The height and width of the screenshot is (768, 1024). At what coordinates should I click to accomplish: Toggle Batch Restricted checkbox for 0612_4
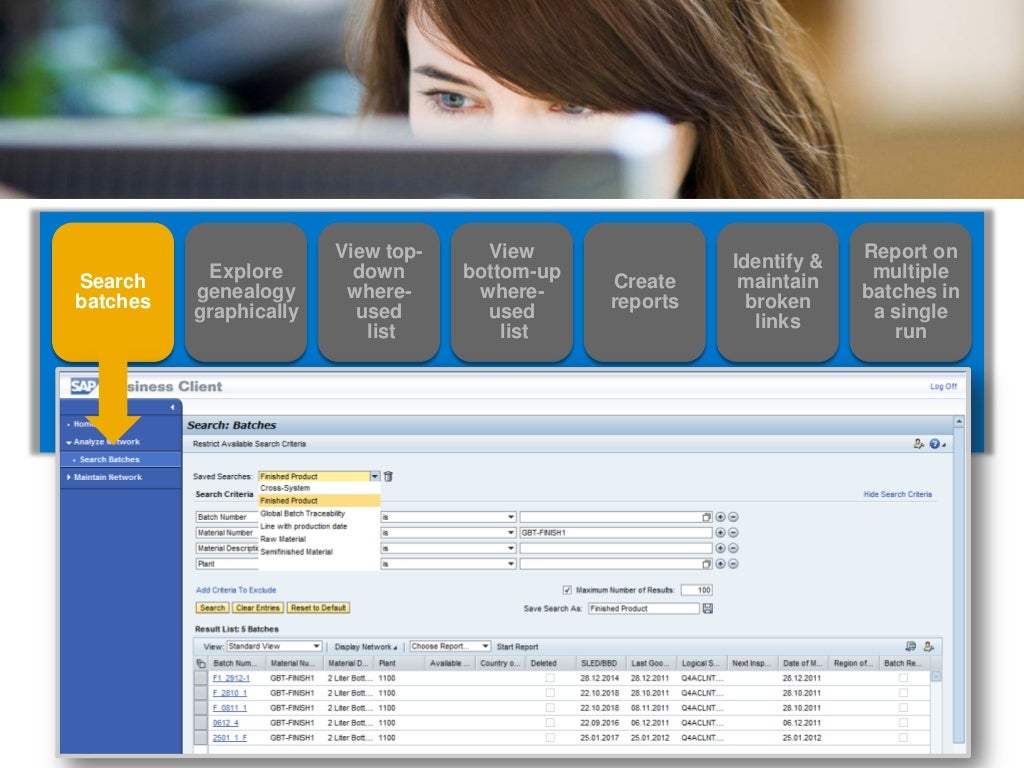click(903, 723)
